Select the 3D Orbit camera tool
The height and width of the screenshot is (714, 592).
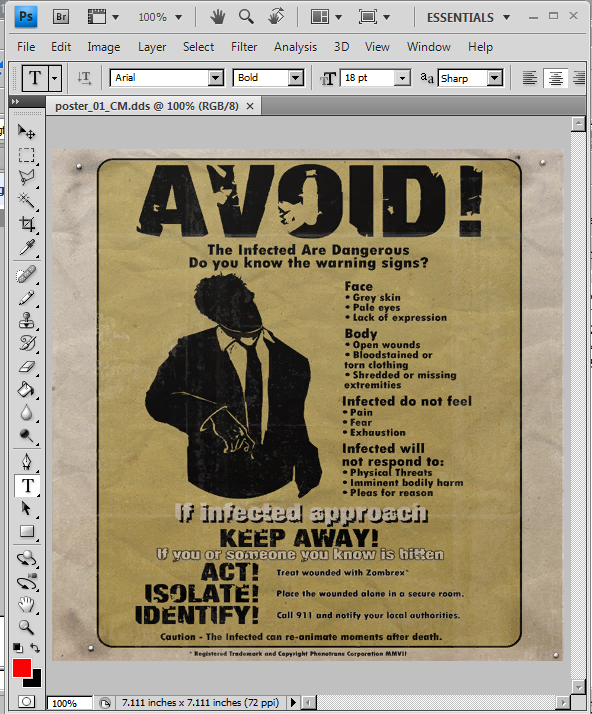[26, 582]
